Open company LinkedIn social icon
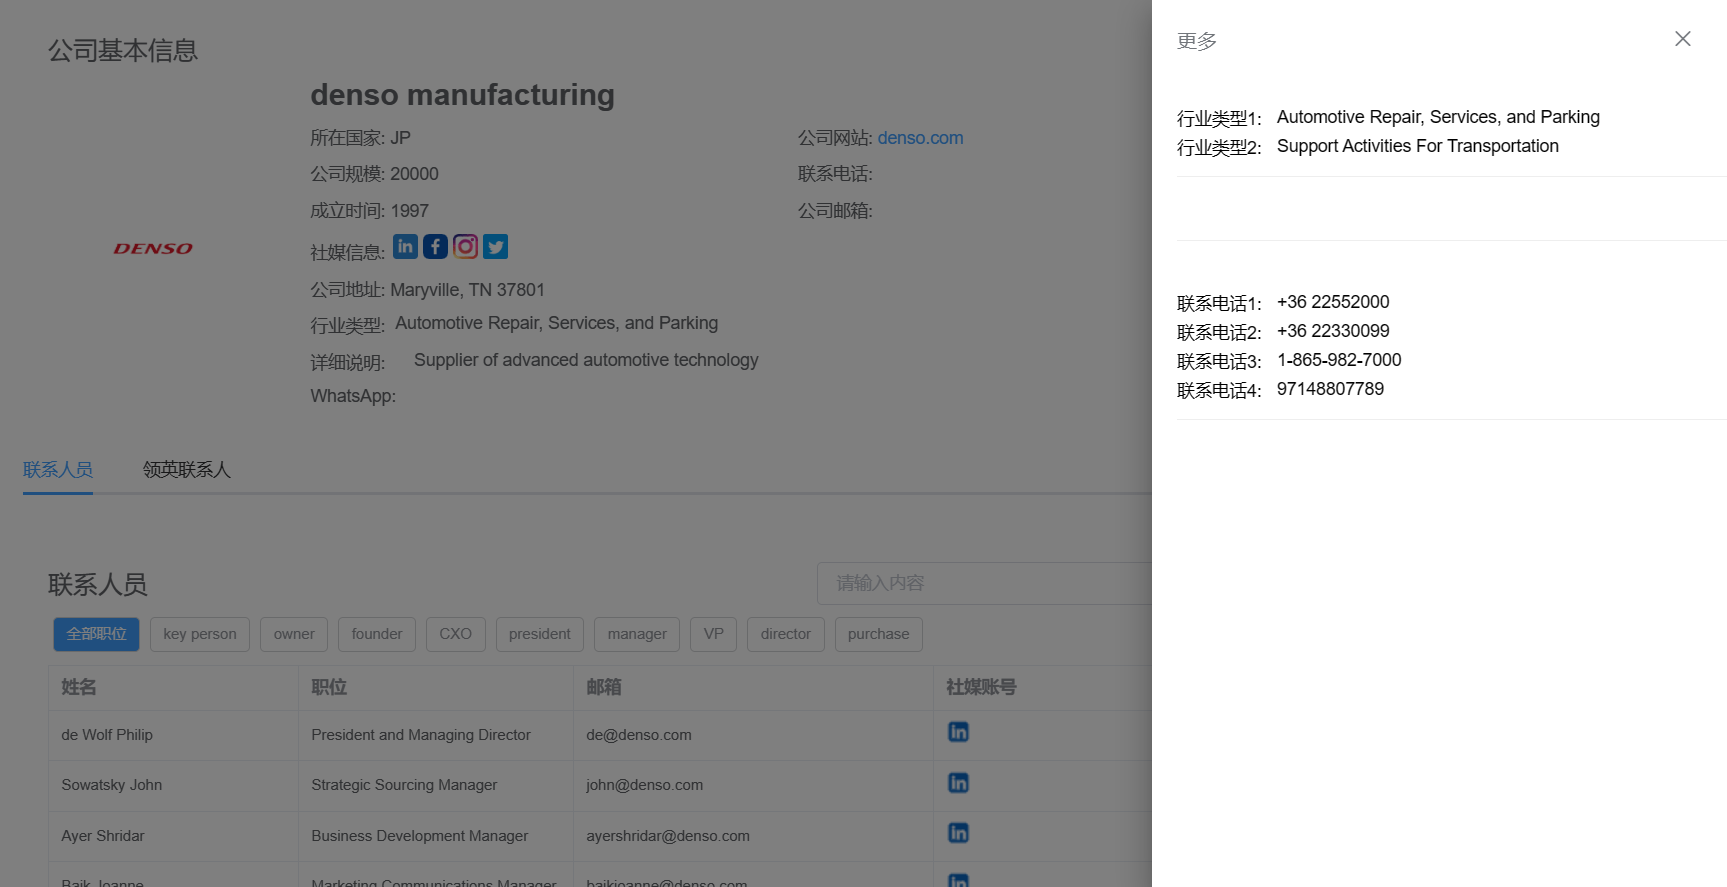1727x887 pixels. [x=405, y=246]
